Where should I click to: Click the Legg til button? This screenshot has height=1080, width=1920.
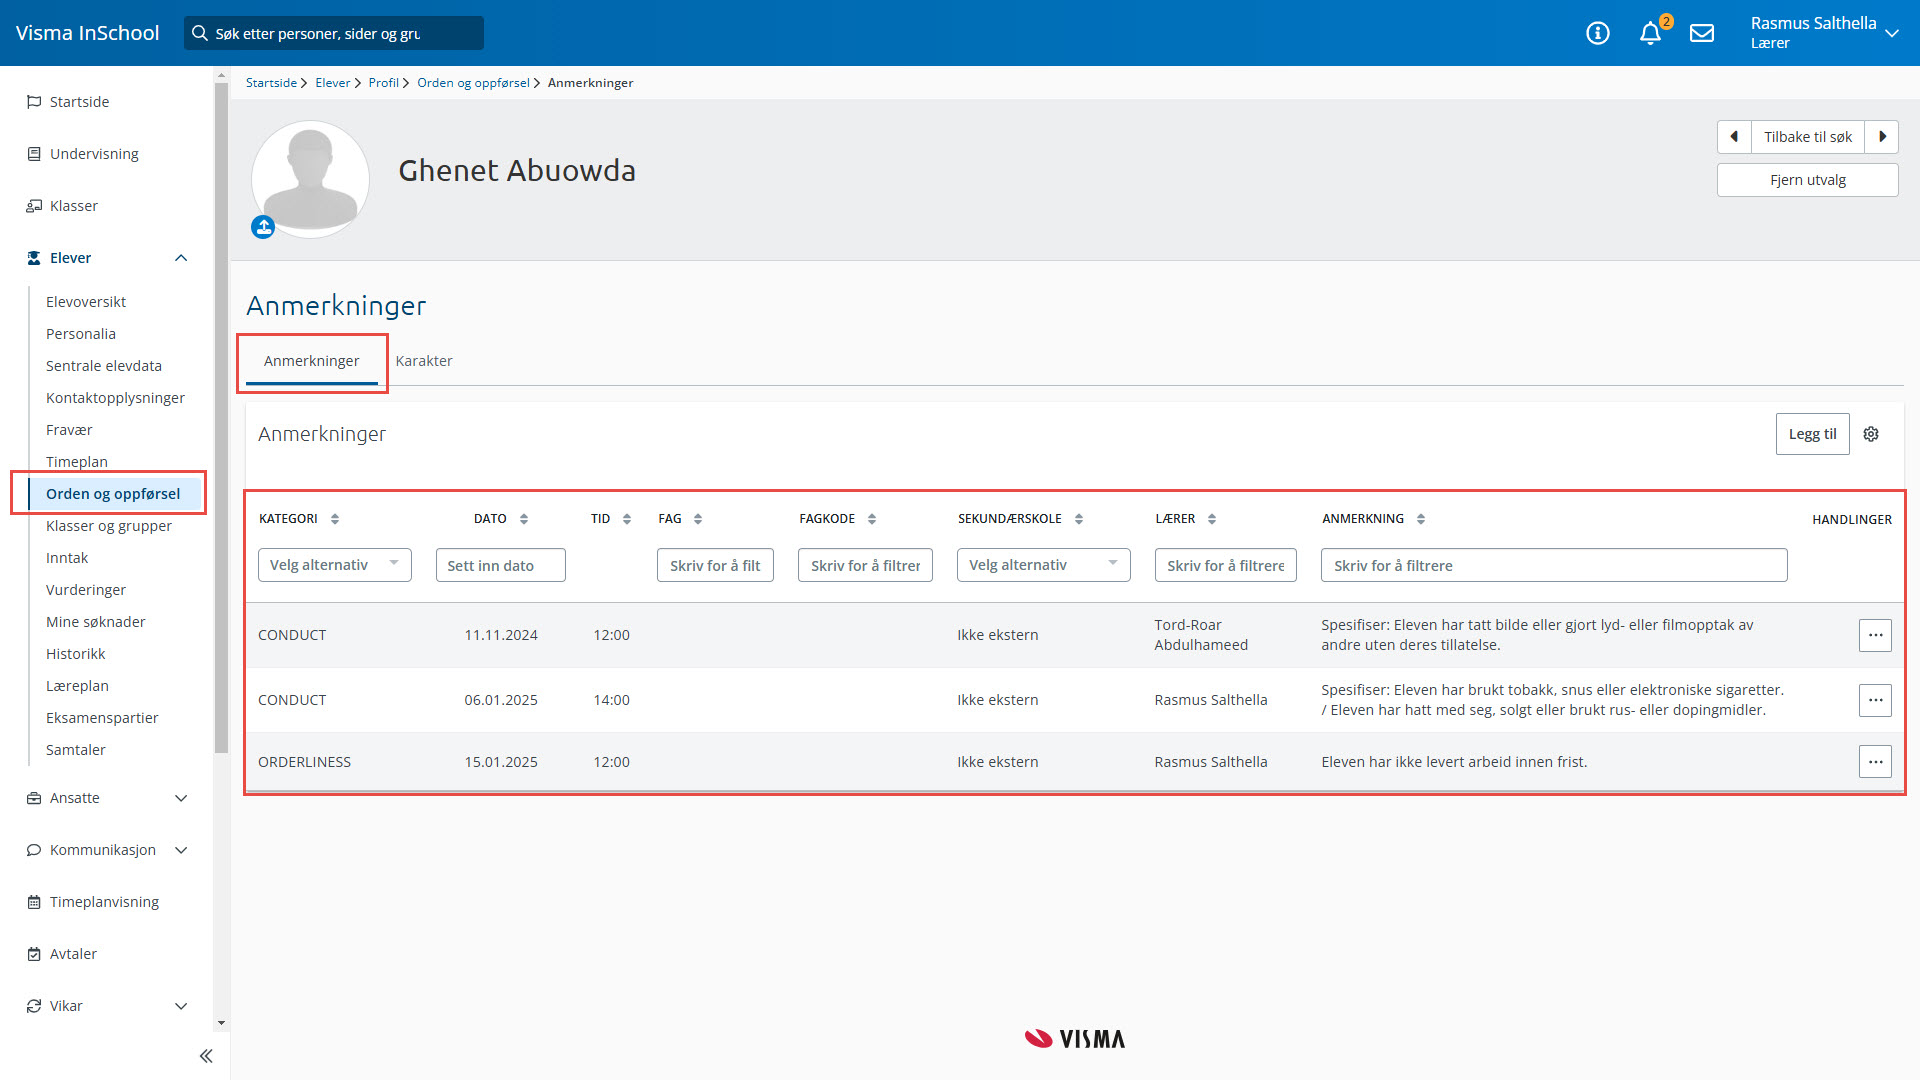(x=1812, y=434)
